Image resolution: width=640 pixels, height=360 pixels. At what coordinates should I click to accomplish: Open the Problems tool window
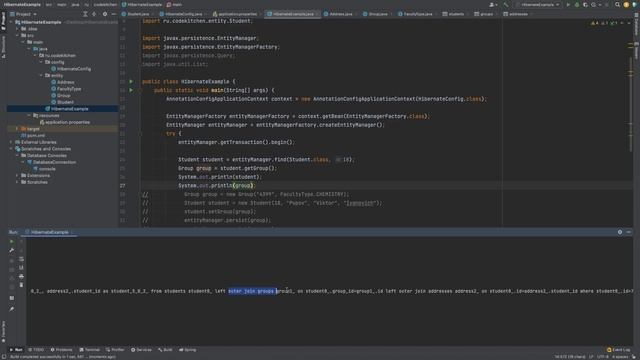[61, 350]
